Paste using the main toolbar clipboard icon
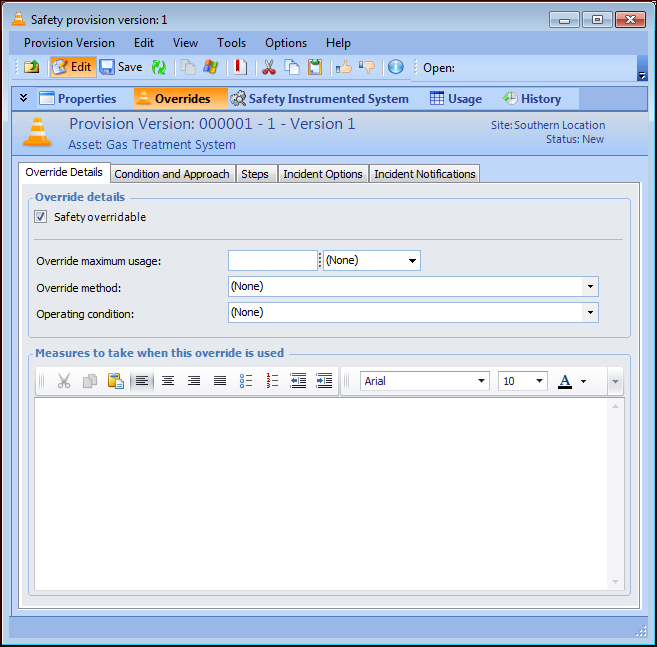657x647 pixels. pyautogui.click(x=315, y=67)
